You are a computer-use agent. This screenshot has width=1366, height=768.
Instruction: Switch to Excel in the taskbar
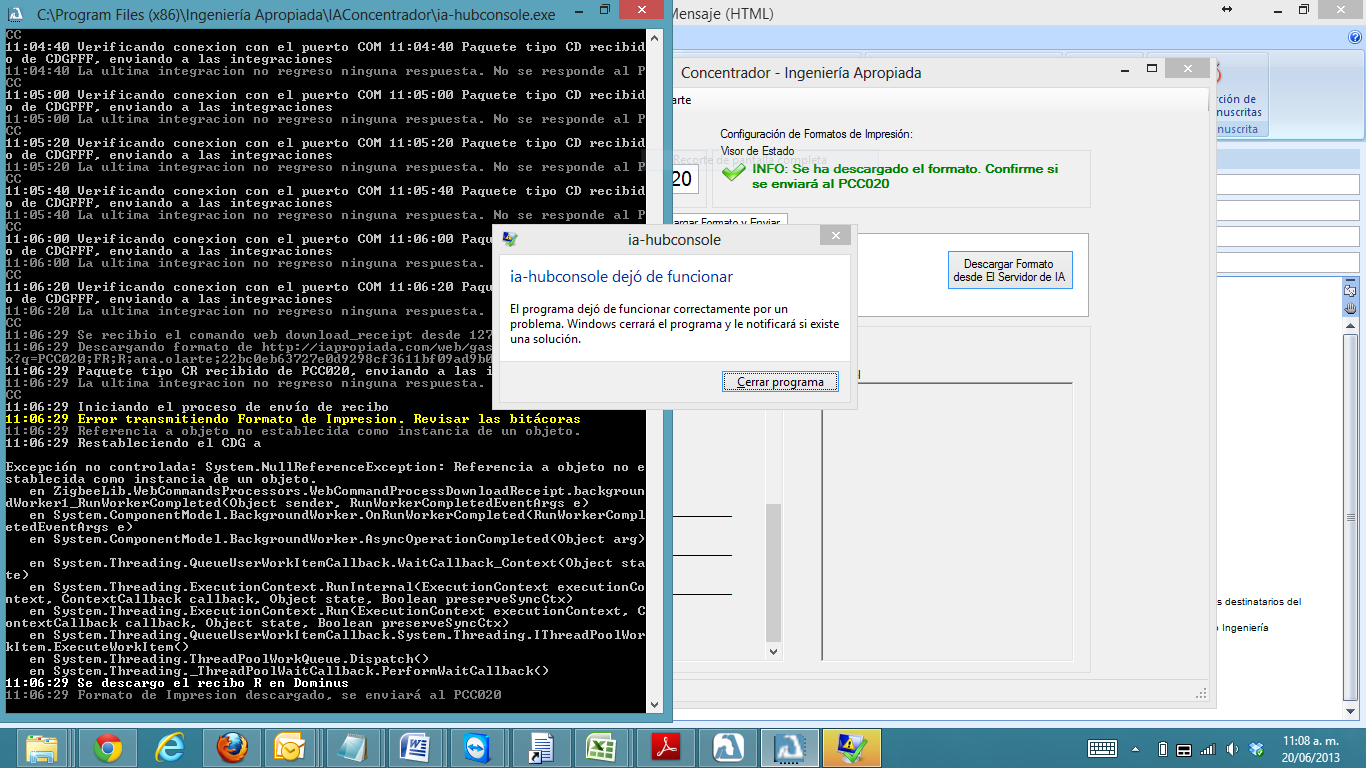[x=600, y=748]
